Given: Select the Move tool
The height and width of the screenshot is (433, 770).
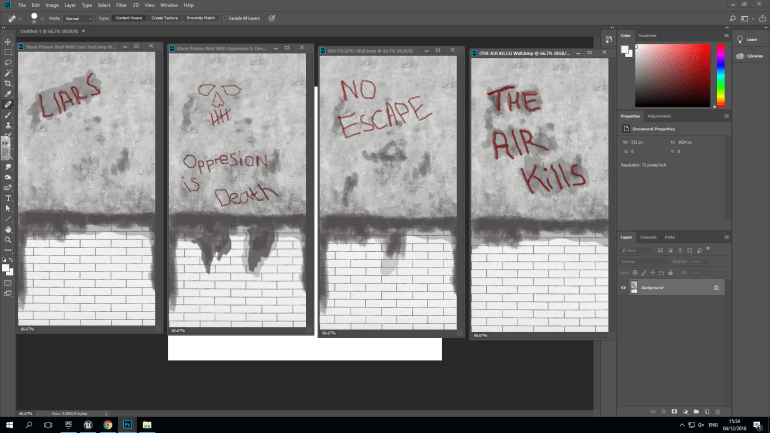Looking at the screenshot, I should [x=8, y=42].
